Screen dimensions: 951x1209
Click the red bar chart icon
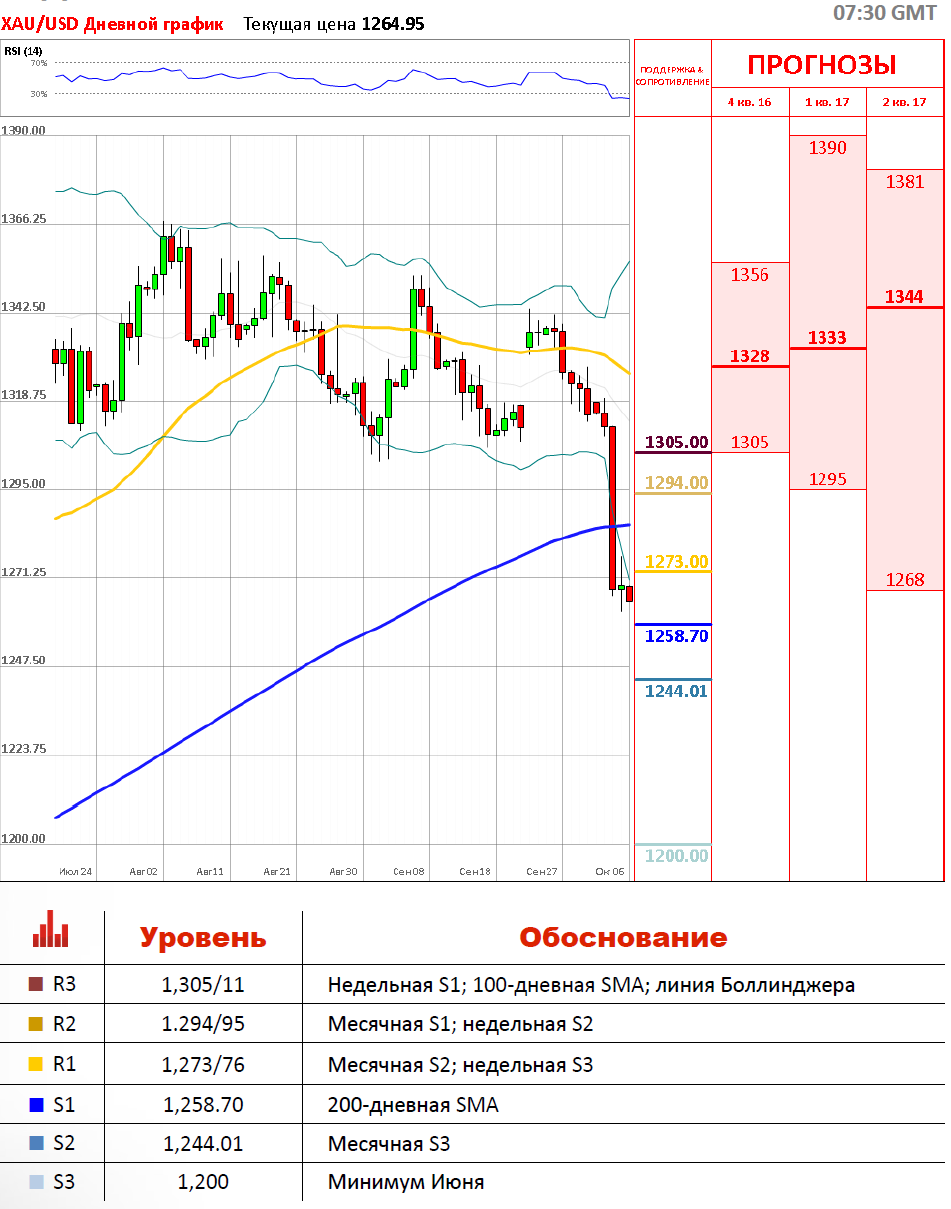(50, 930)
